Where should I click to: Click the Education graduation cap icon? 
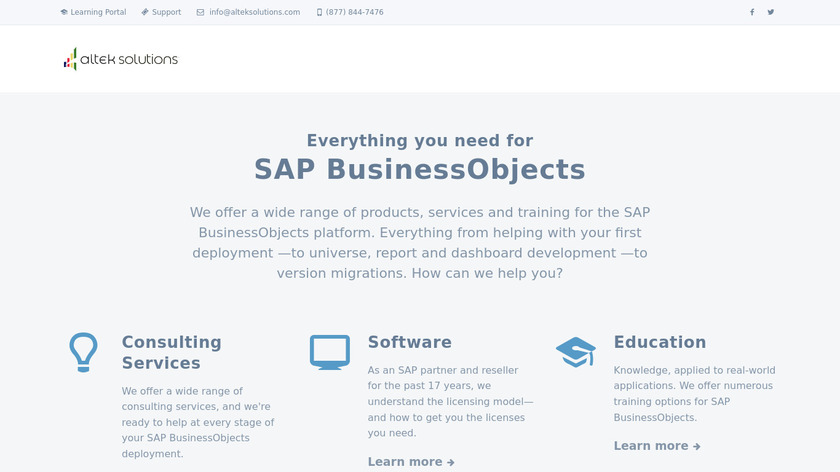click(x=575, y=351)
